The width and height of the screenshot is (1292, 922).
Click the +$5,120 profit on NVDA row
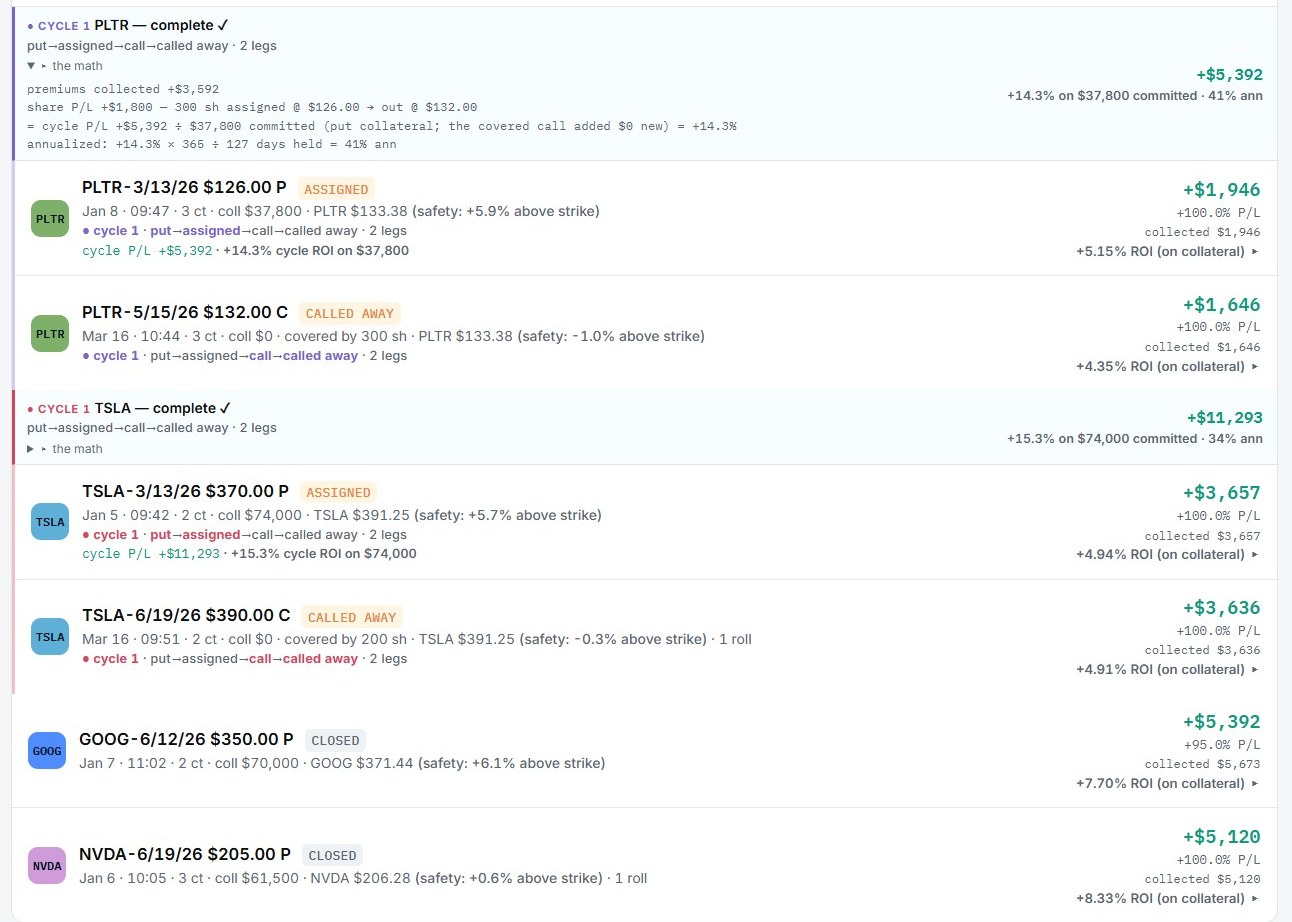(1221, 837)
